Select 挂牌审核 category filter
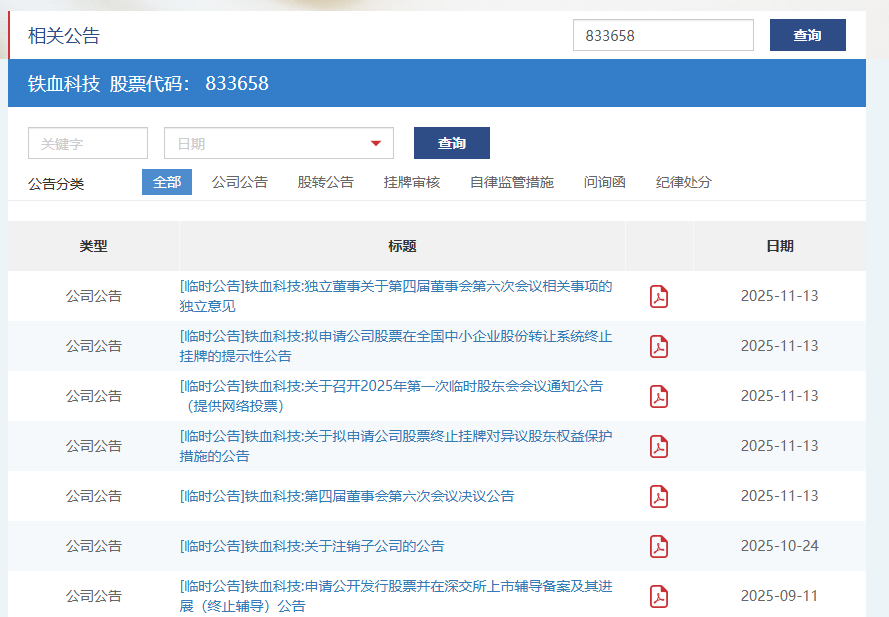Viewport: 889px width, 617px height. (x=411, y=182)
